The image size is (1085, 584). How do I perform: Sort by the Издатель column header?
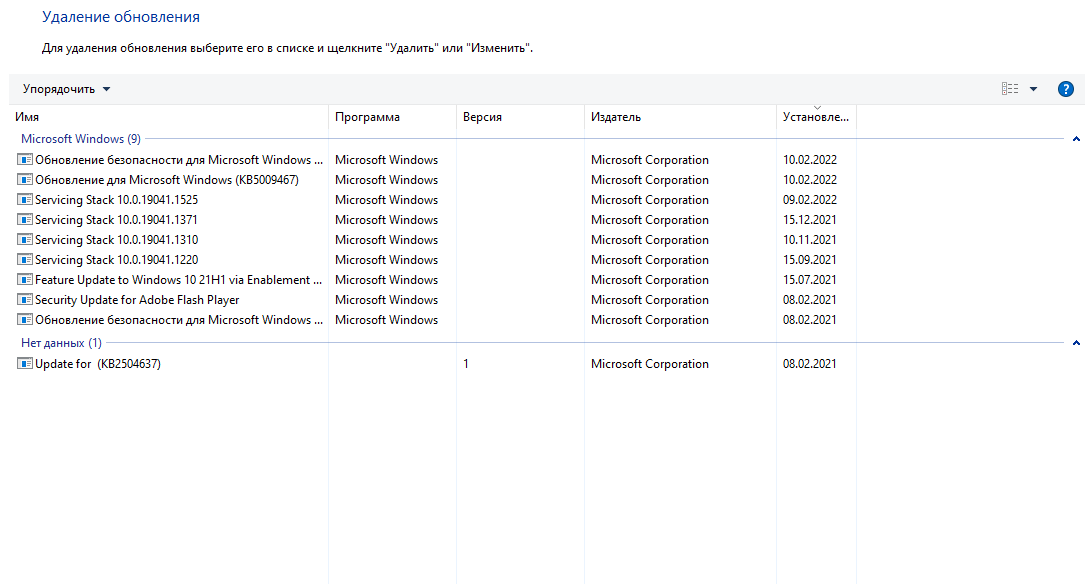pyautogui.click(x=680, y=117)
